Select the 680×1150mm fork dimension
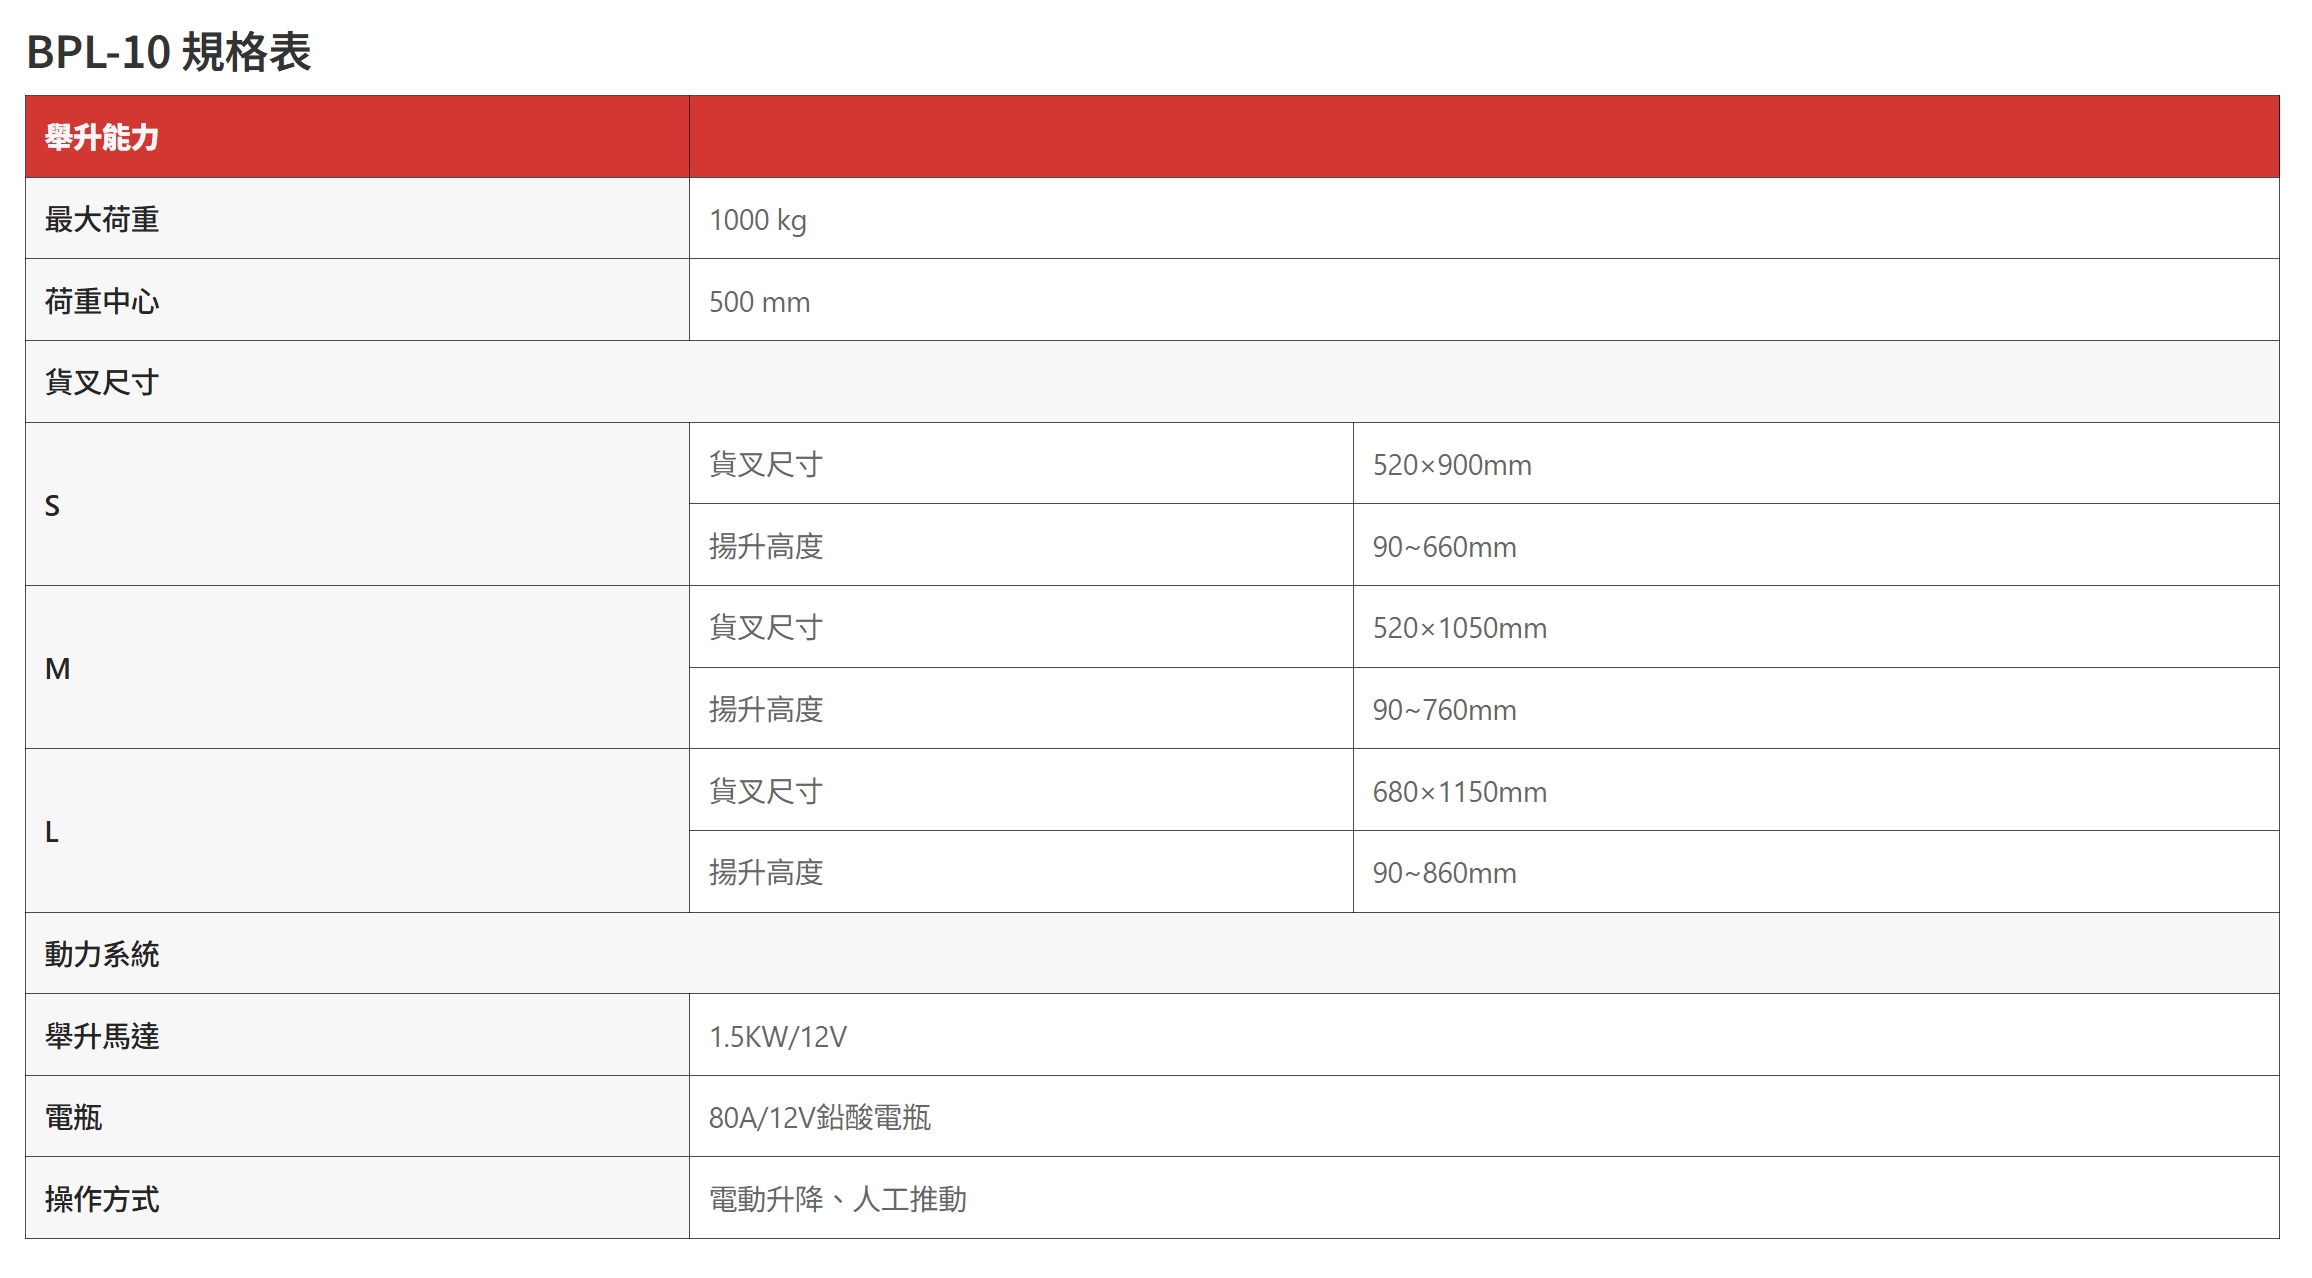 pyautogui.click(x=1459, y=792)
